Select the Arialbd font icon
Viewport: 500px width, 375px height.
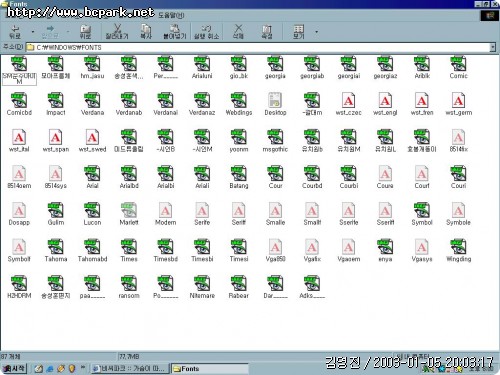(129, 177)
